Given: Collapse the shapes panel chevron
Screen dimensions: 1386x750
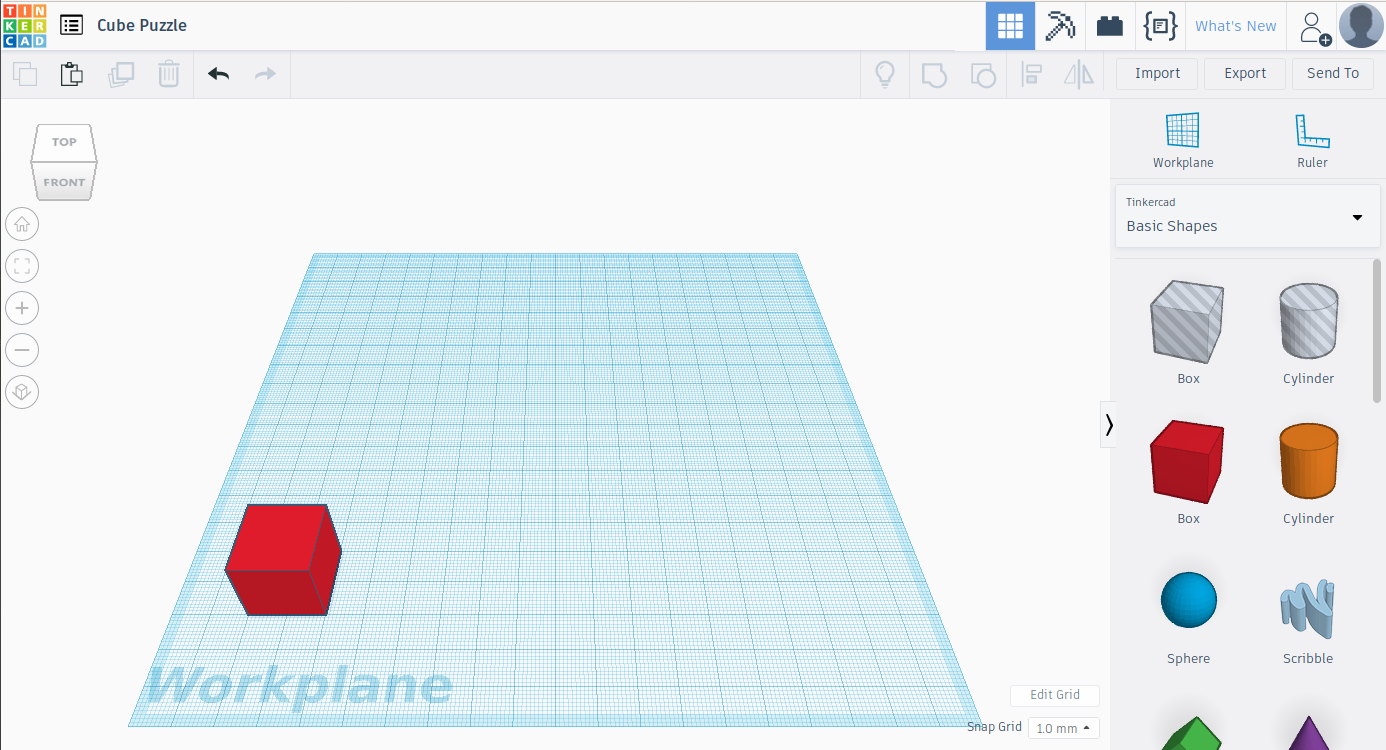Looking at the screenshot, I should (x=1108, y=425).
